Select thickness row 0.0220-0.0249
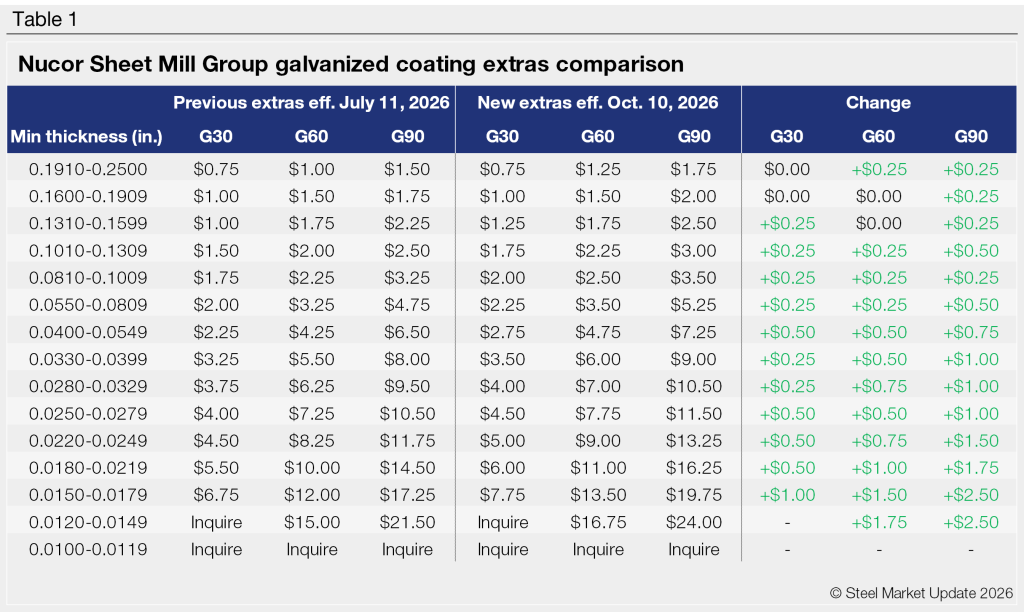 (512, 441)
